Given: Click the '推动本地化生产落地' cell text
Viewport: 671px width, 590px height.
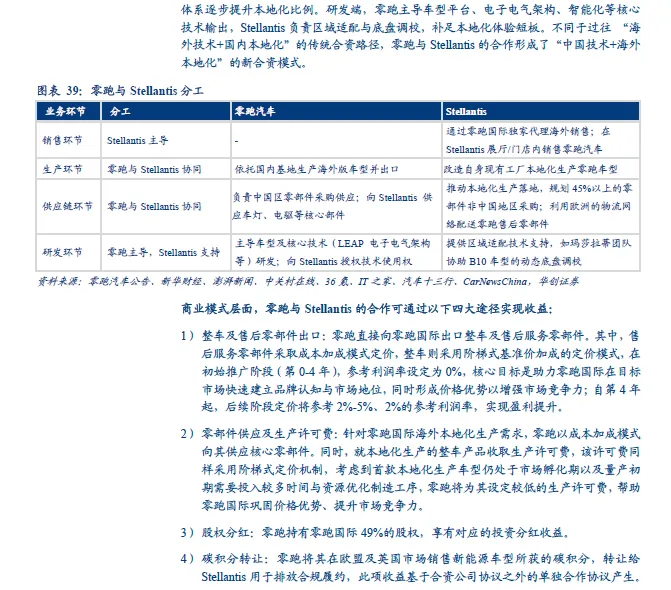Looking at the screenshot, I should (539, 206).
